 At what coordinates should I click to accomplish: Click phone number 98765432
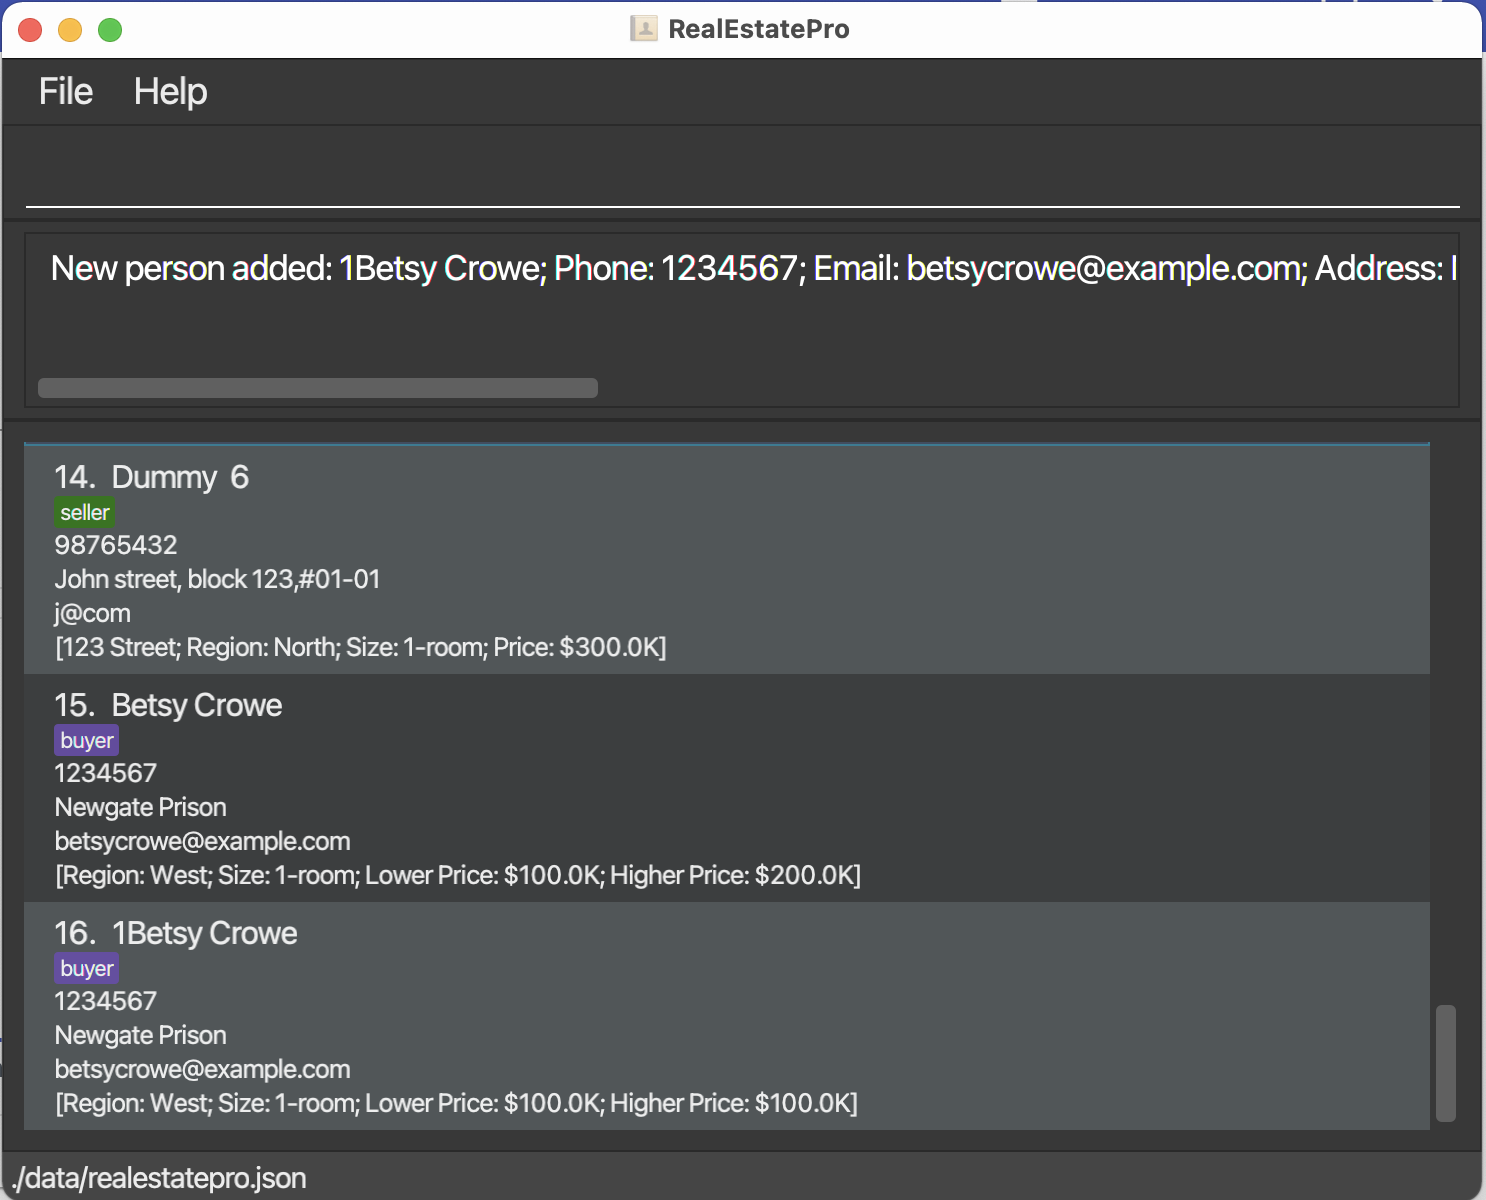click(x=116, y=545)
